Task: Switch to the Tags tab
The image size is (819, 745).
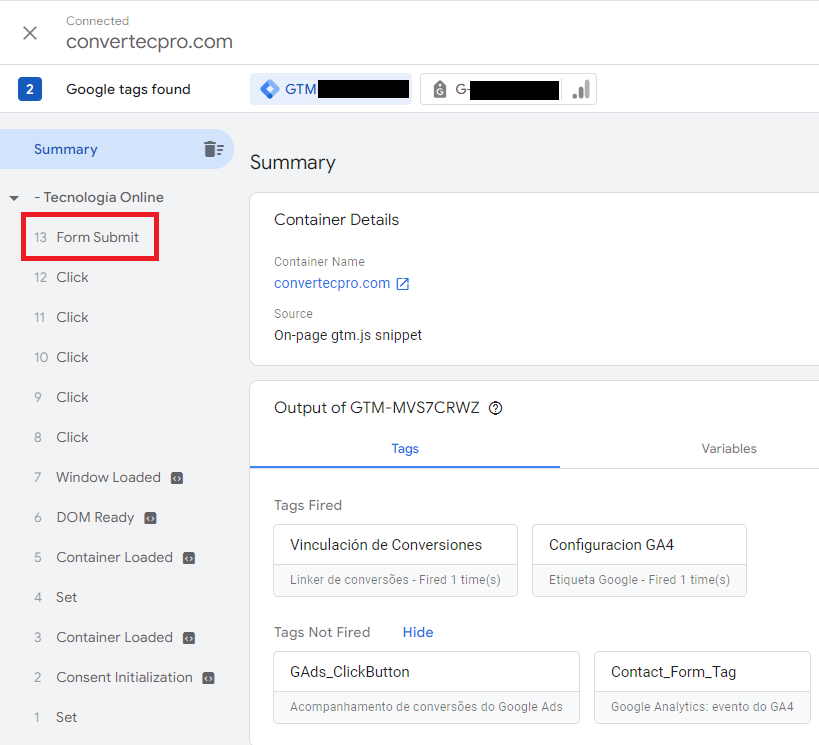Action: (x=405, y=449)
